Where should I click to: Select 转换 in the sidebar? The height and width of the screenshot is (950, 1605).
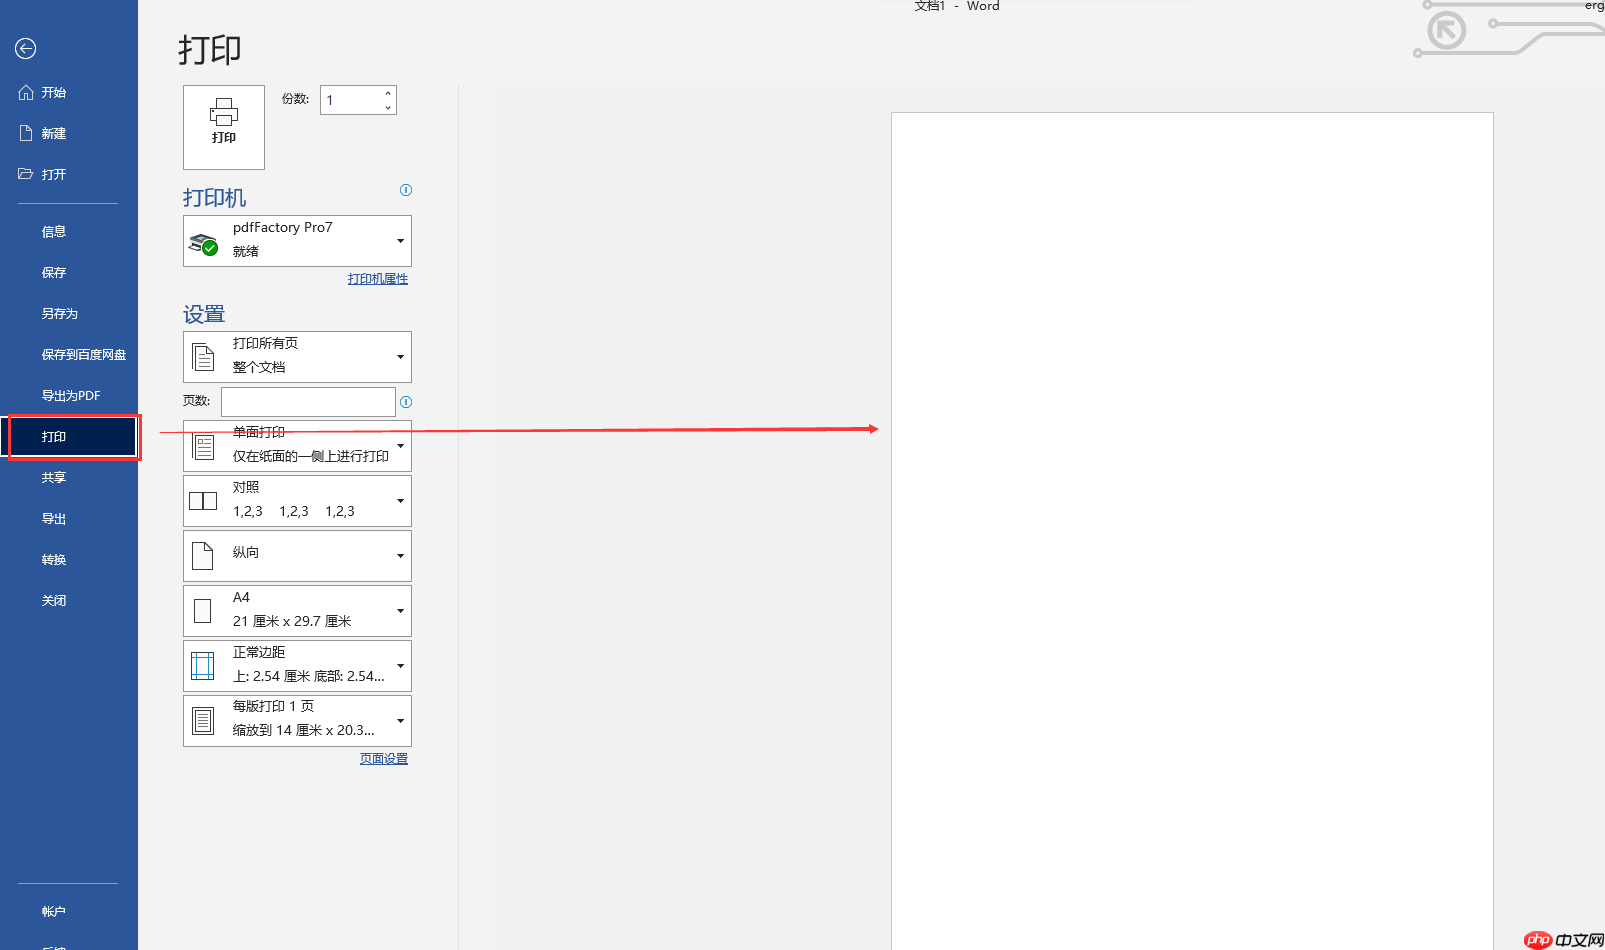click(69, 560)
